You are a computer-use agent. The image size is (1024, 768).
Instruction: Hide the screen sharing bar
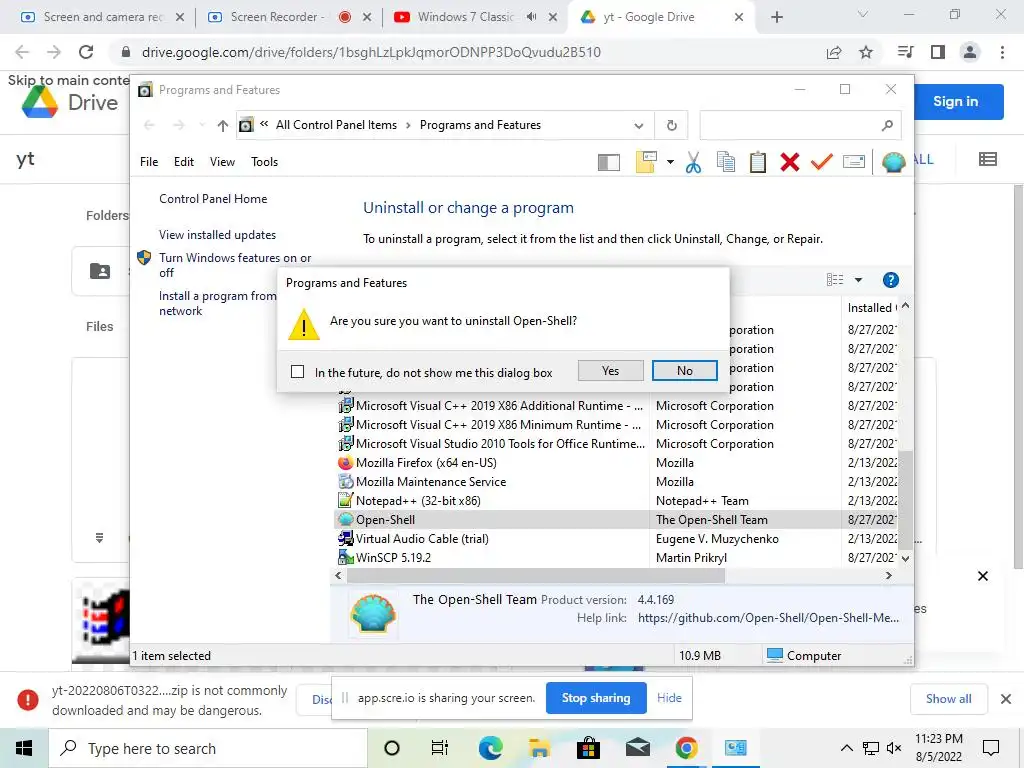coord(669,697)
